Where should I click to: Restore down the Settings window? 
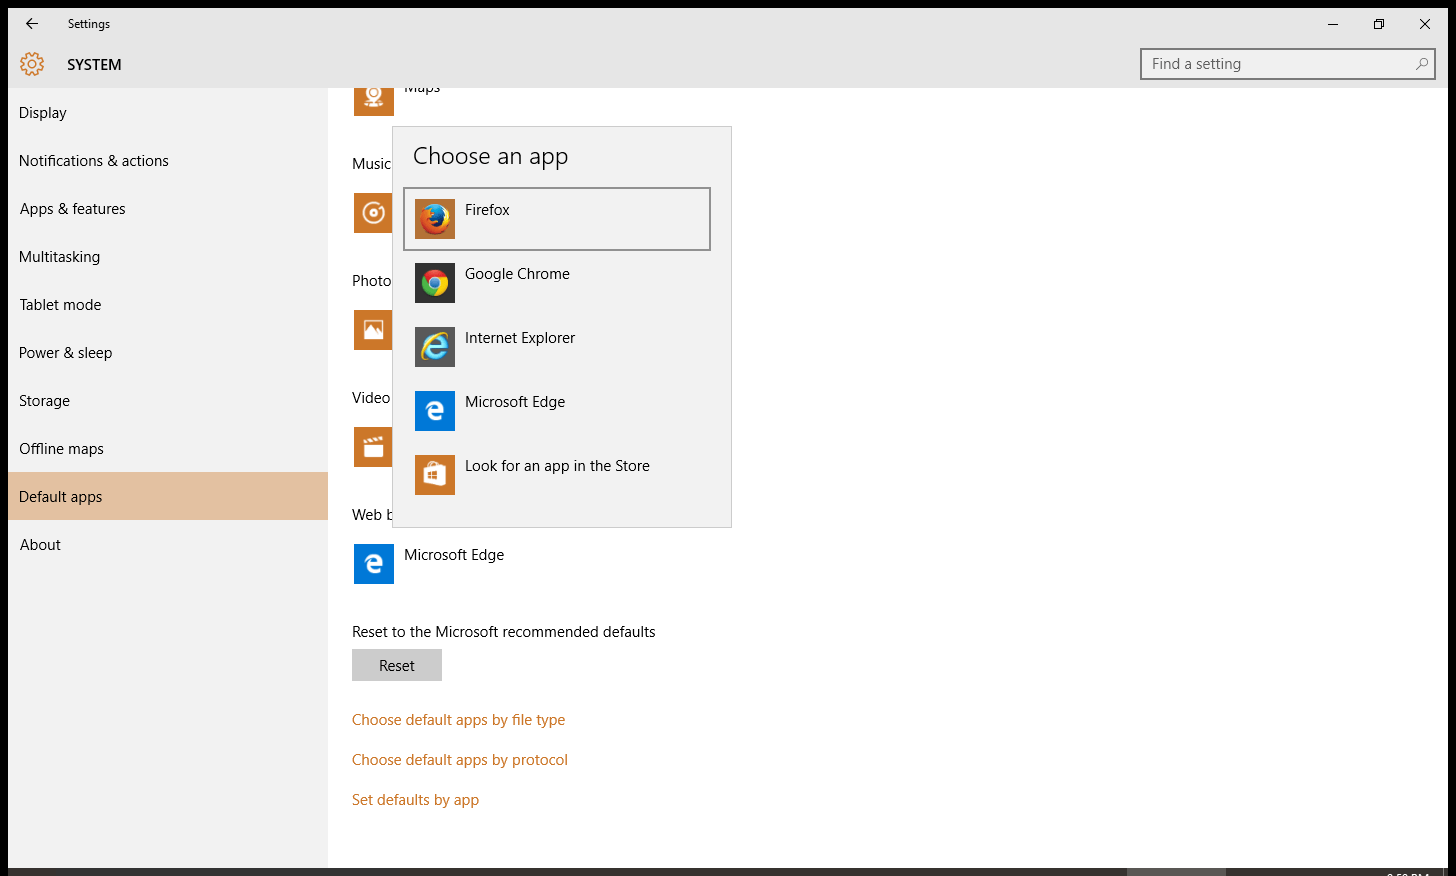(x=1379, y=24)
